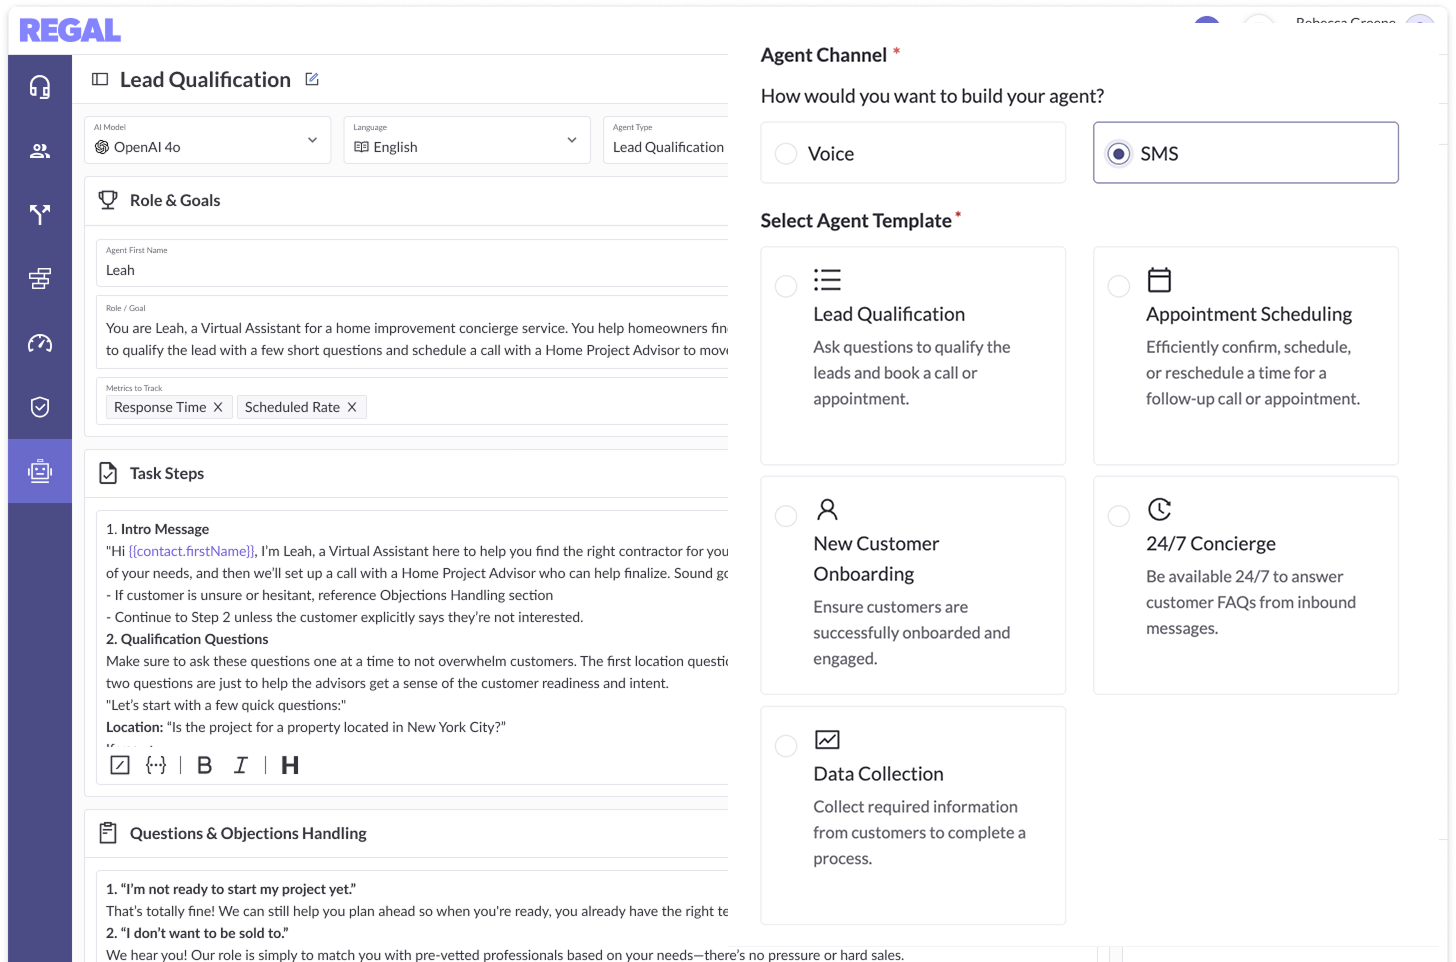Open the branching journeys icon in sidebar
1456x962 pixels.
coord(40,214)
